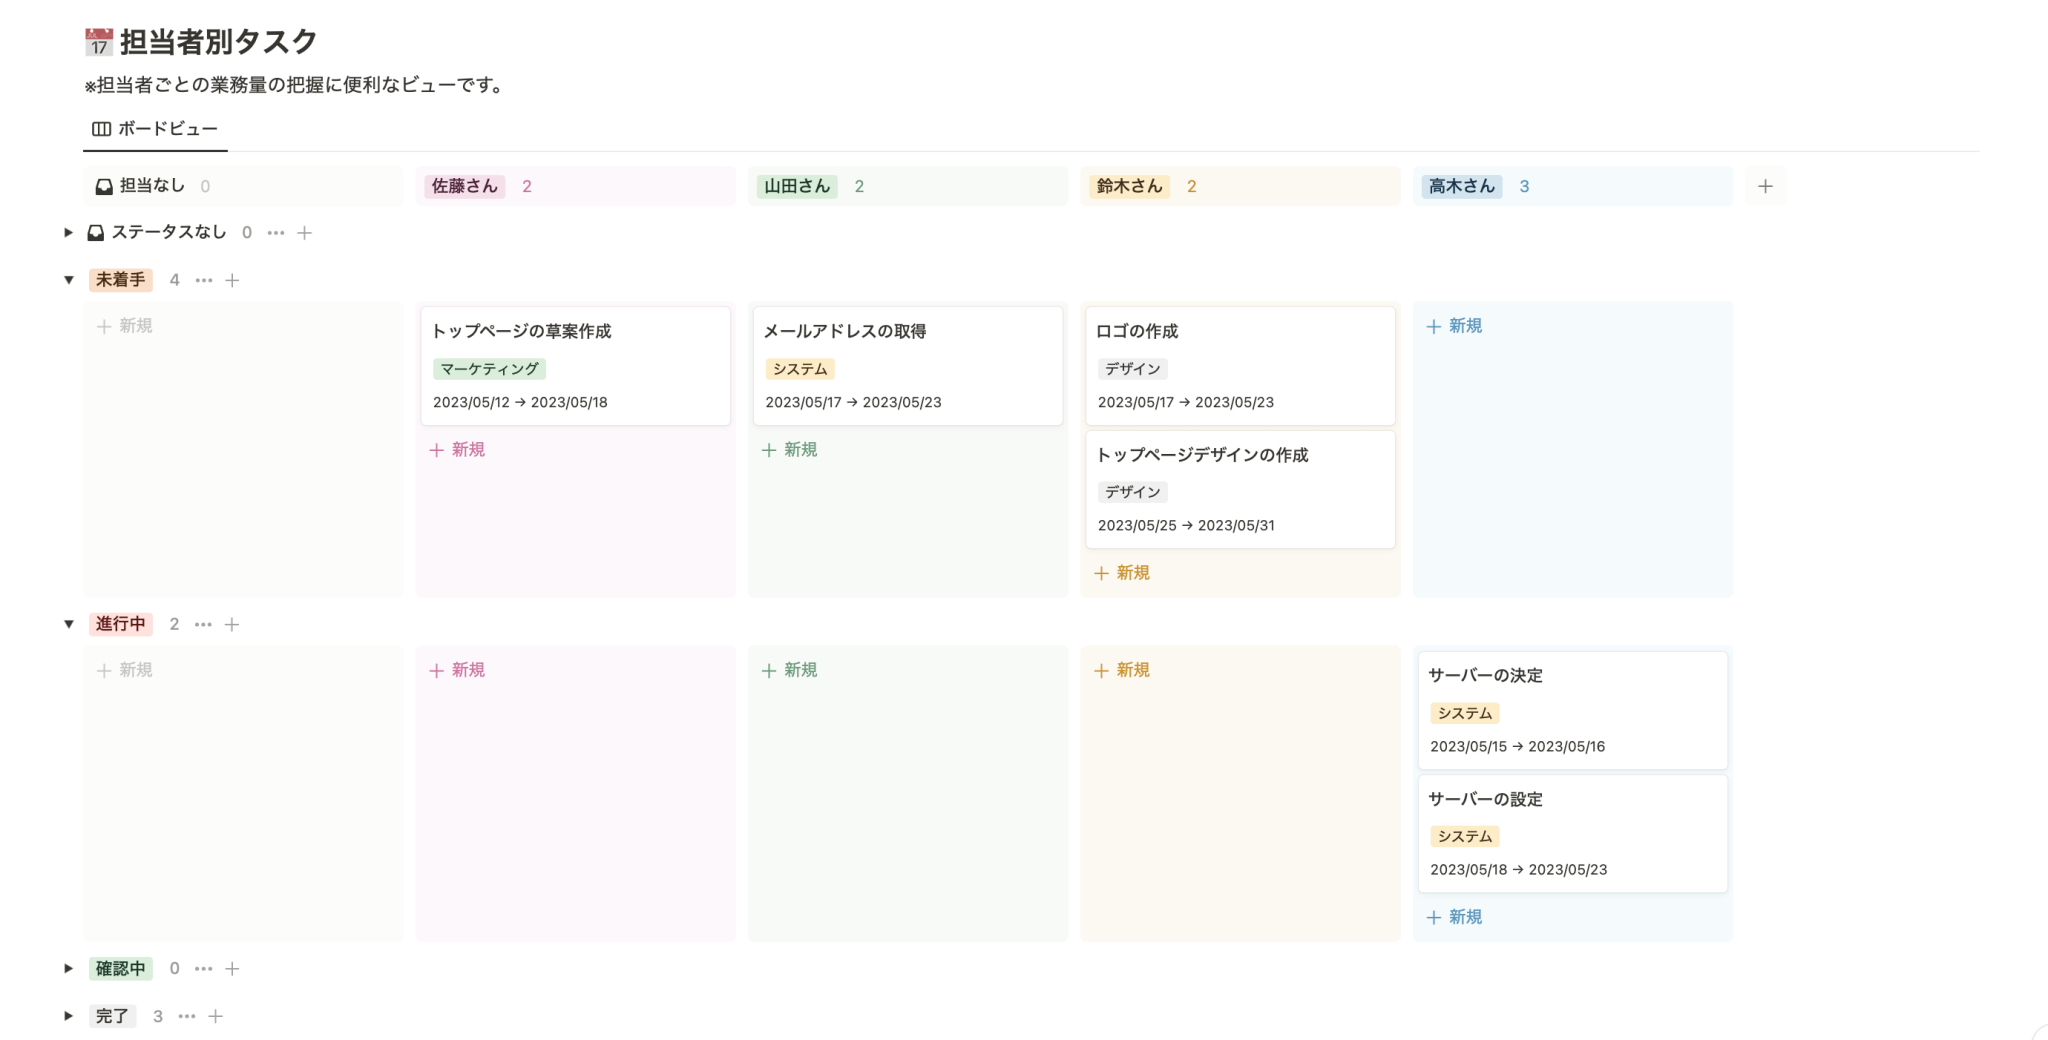Expand the 確認中 group triangle
The width and height of the screenshot is (2048, 1040).
[x=68, y=968]
